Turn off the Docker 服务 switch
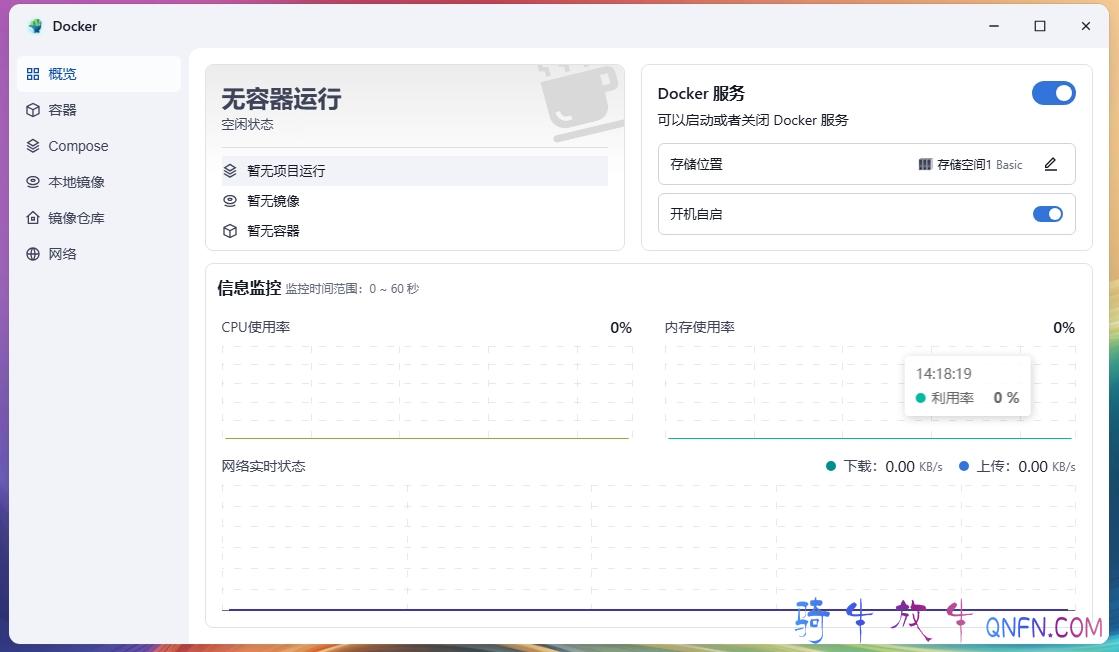 [x=1053, y=93]
